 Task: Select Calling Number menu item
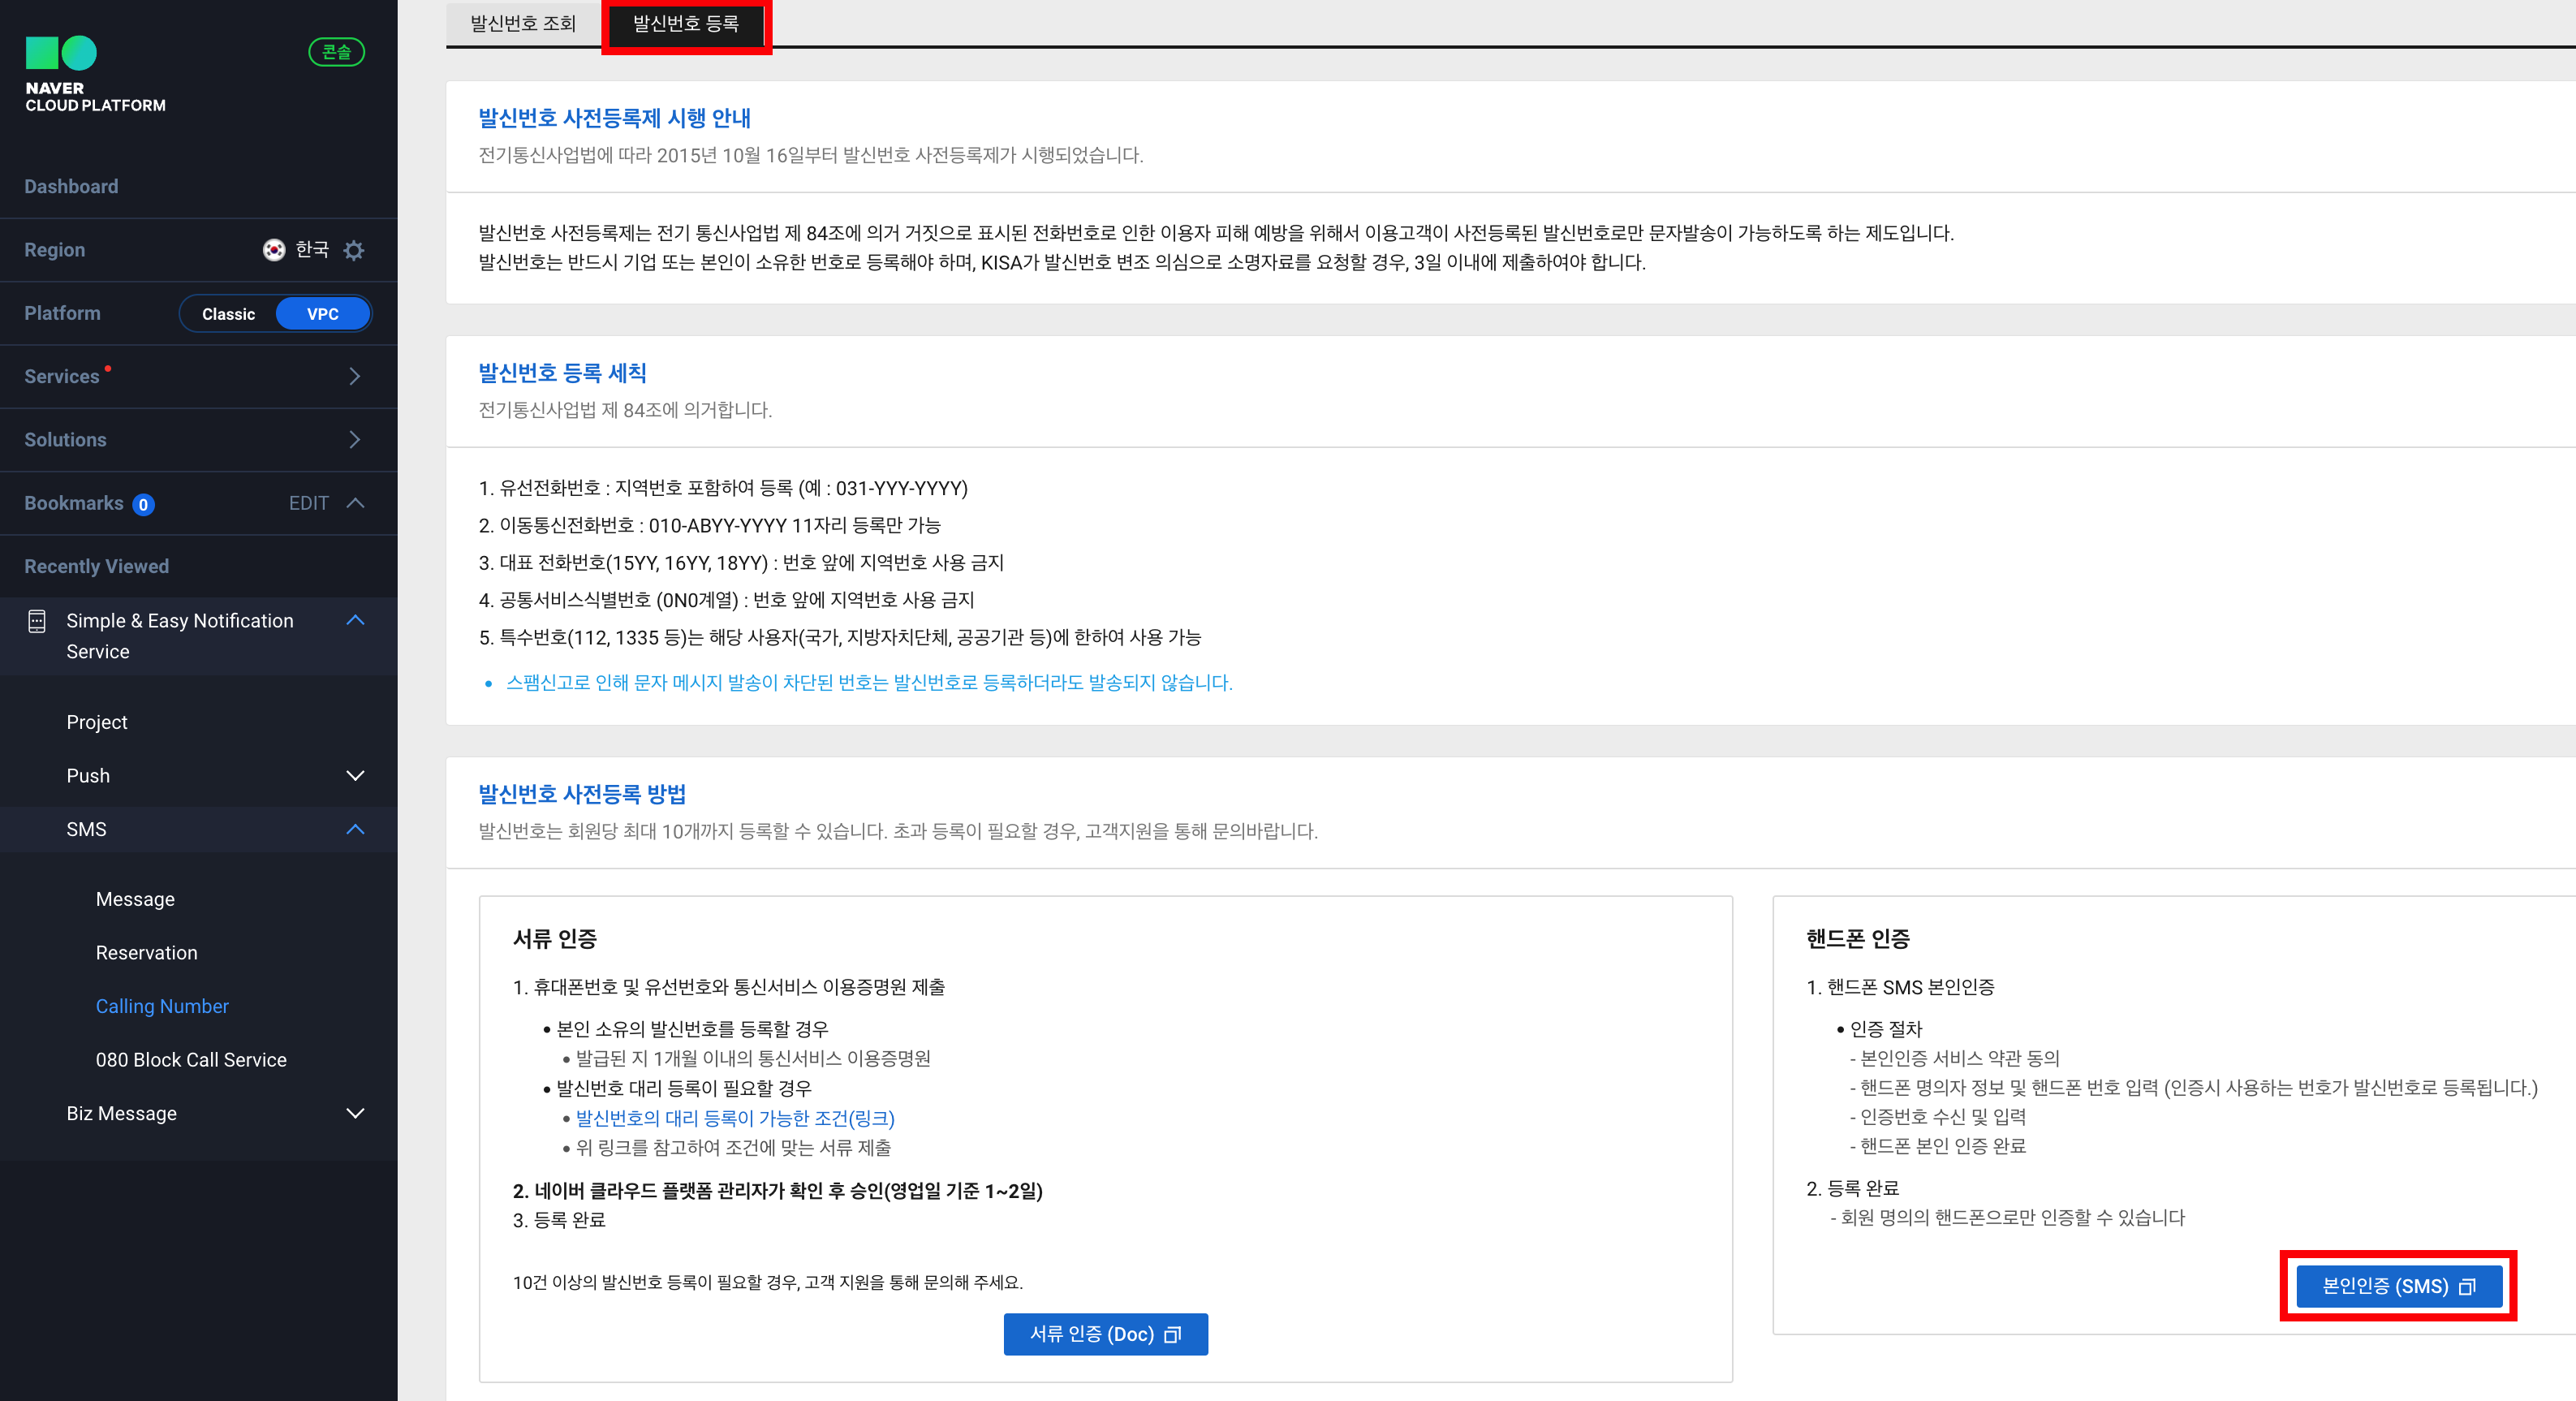(x=162, y=1006)
